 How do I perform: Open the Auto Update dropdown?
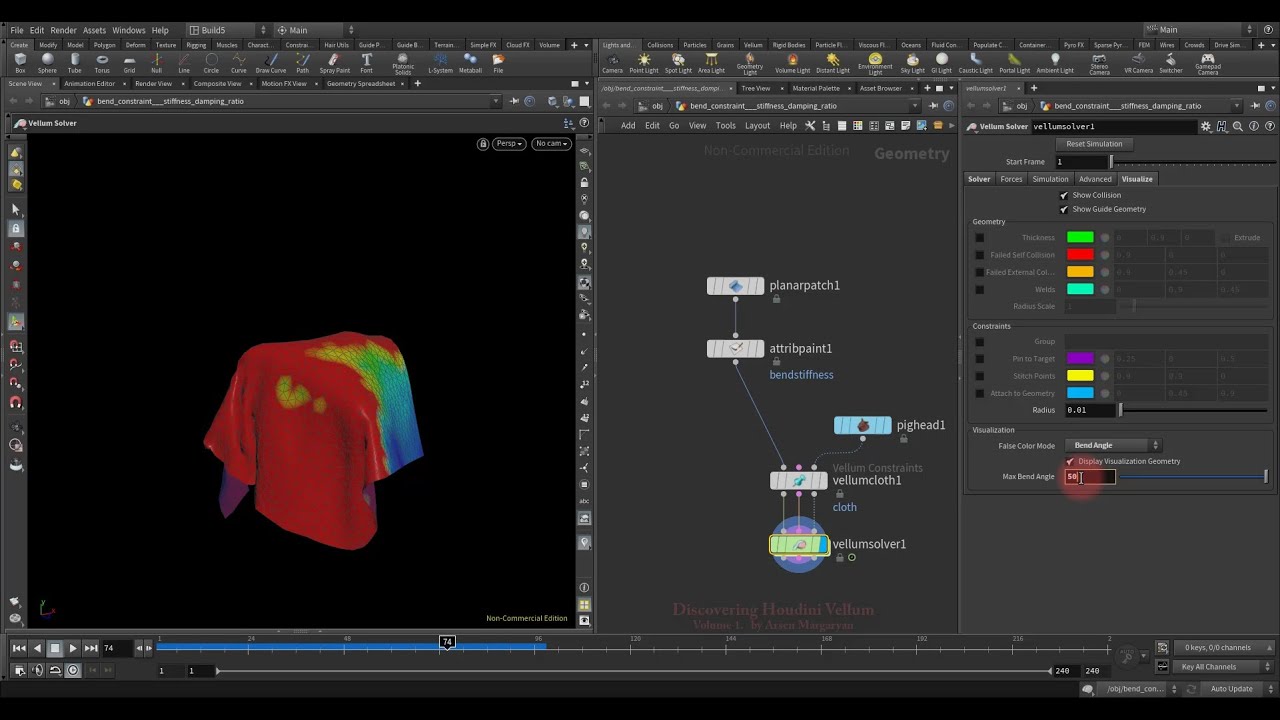[1237, 689]
